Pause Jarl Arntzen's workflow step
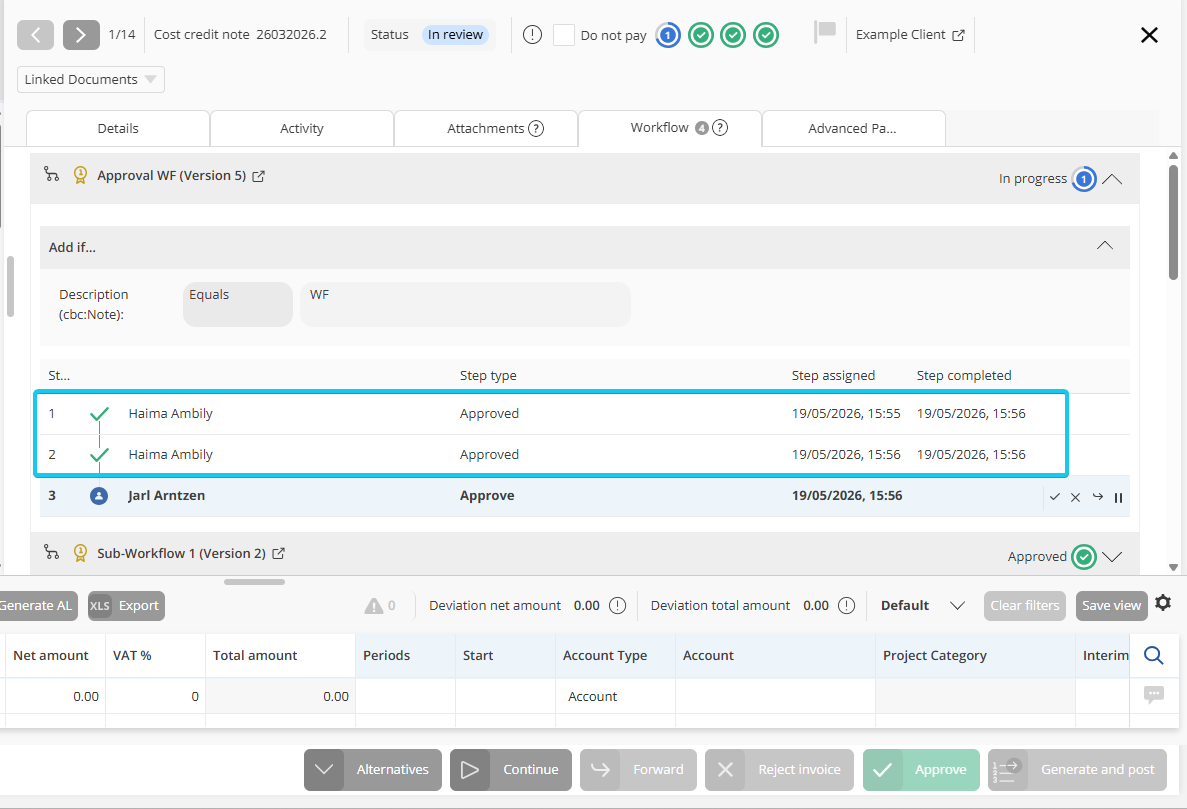The height and width of the screenshot is (809, 1187). pos(1118,497)
